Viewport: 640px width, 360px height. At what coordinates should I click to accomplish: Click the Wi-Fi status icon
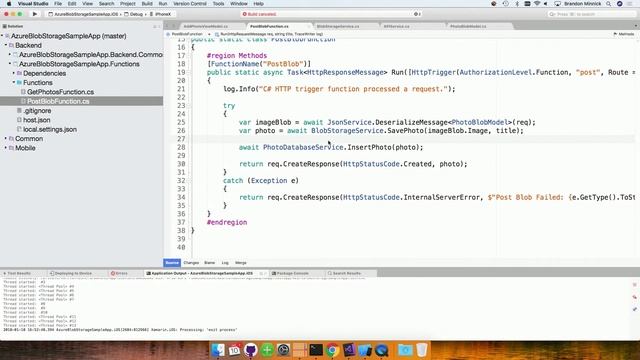point(537,4)
